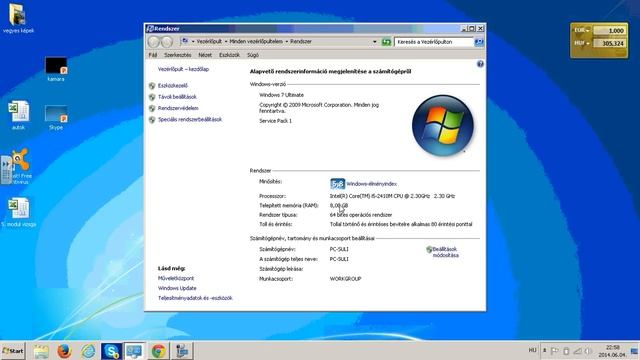Click the WORKGROUP value
Image resolution: width=640 pixels, height=360 pixels.
[x=345, y=279]
